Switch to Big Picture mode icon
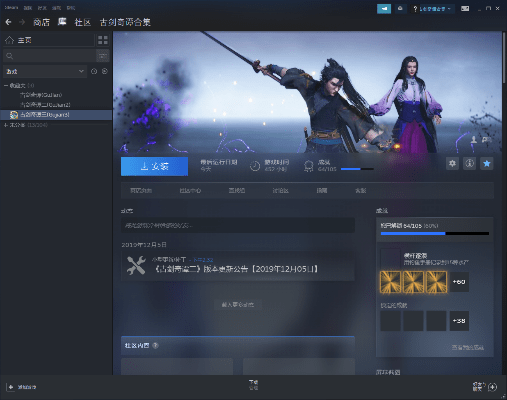507x400 pixels. tap(465, 9)
